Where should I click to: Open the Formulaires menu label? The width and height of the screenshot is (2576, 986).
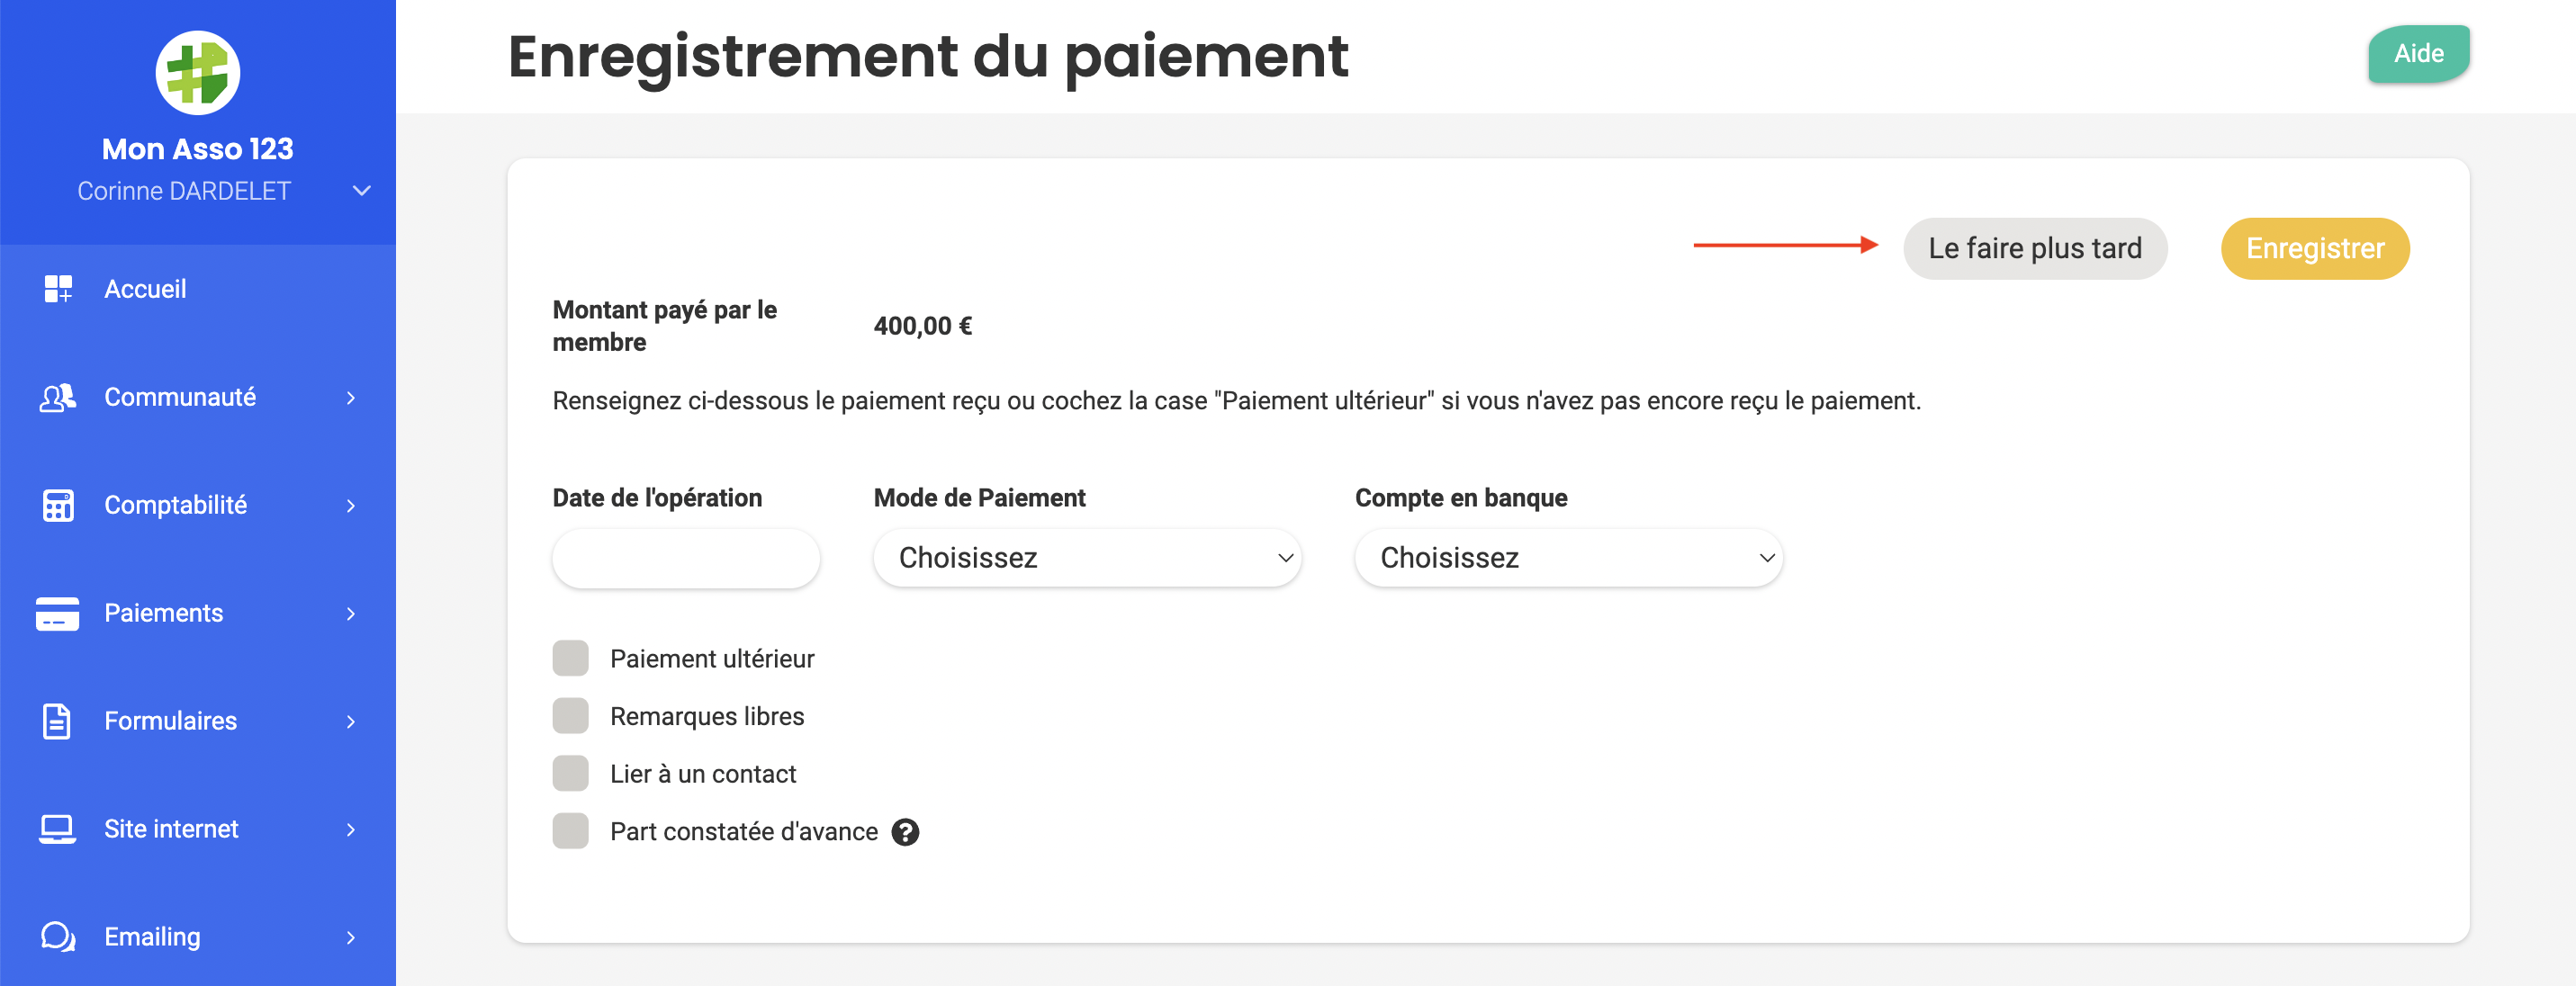[171, 721]
